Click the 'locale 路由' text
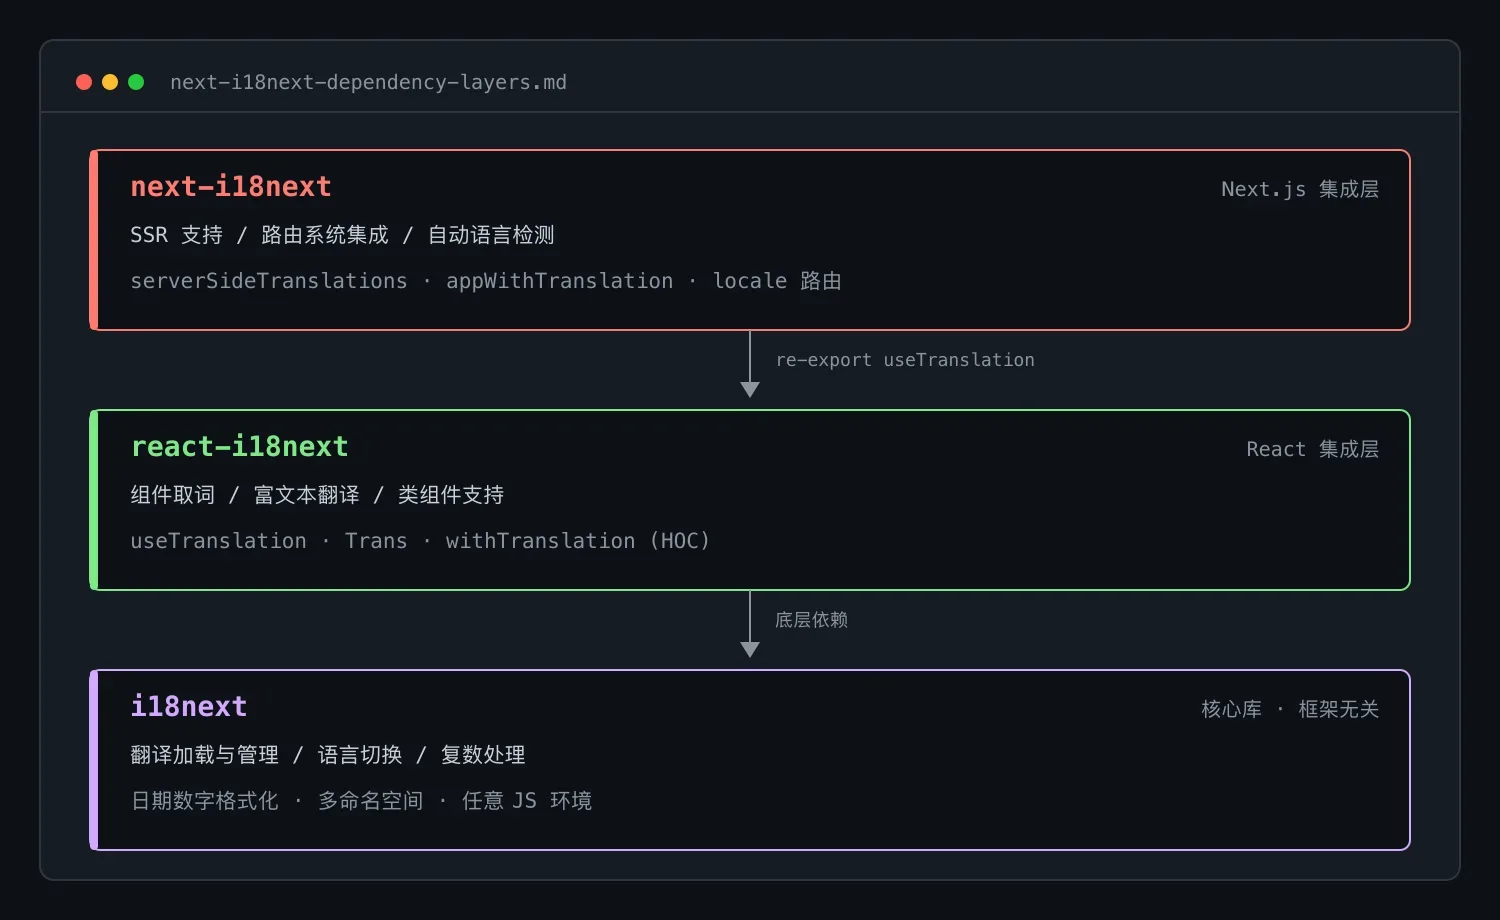 777,281
